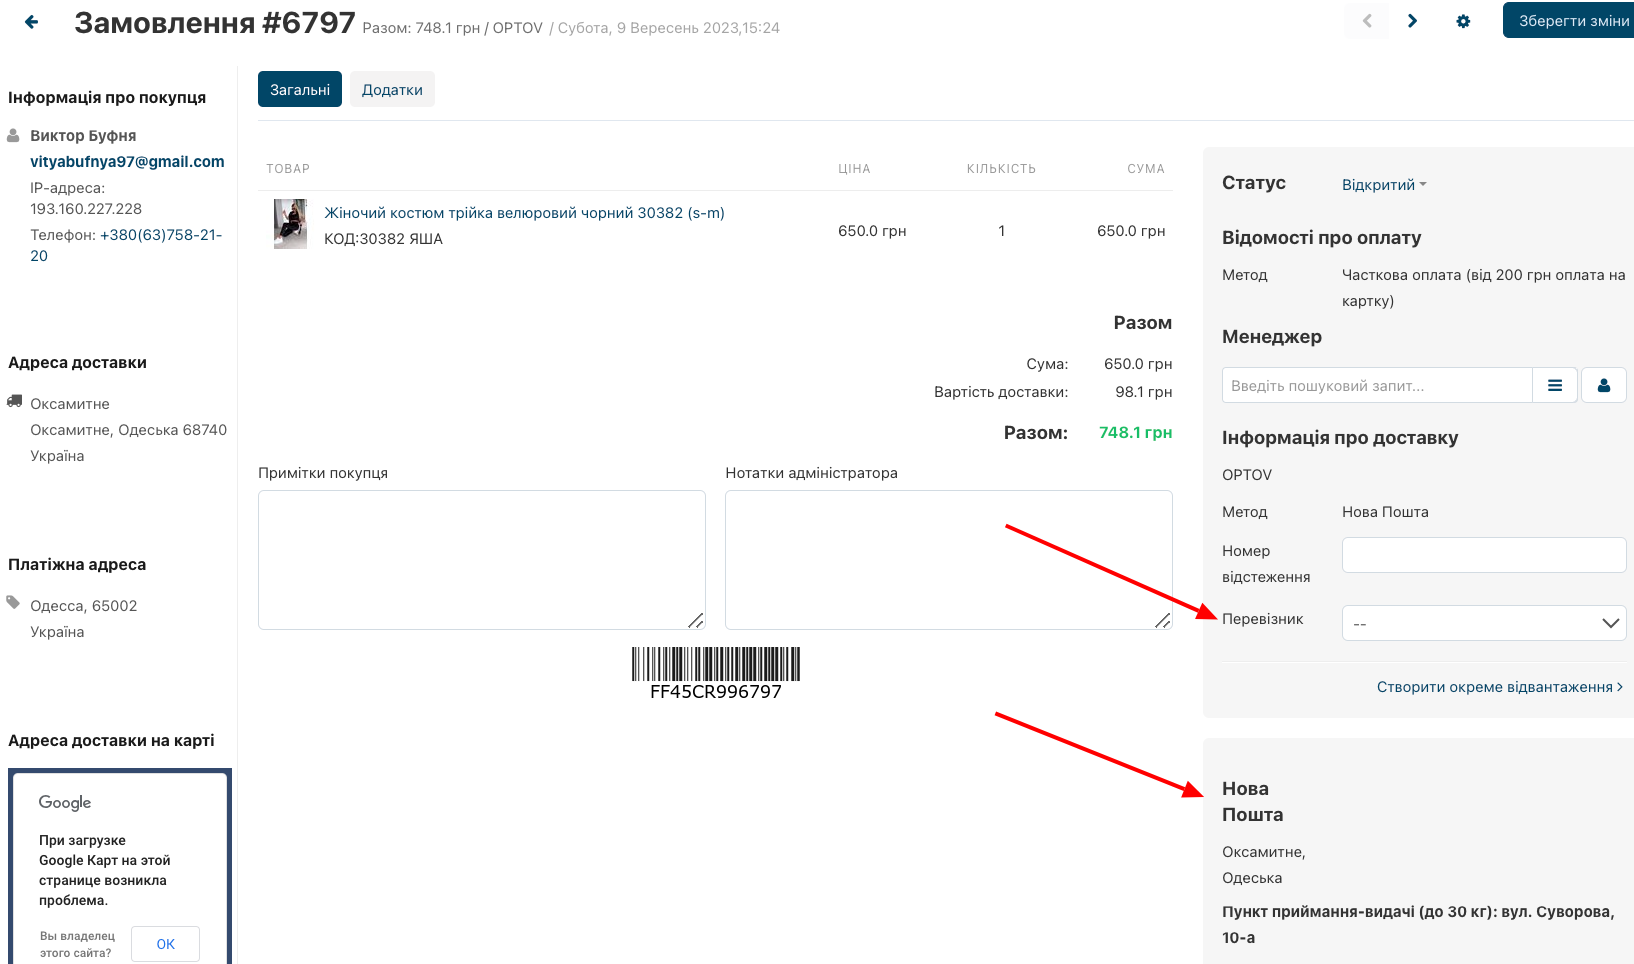This screenshot has height=964, width=1634.
Task: Click the Зберегти зміни button
Action: (1571, 21)
